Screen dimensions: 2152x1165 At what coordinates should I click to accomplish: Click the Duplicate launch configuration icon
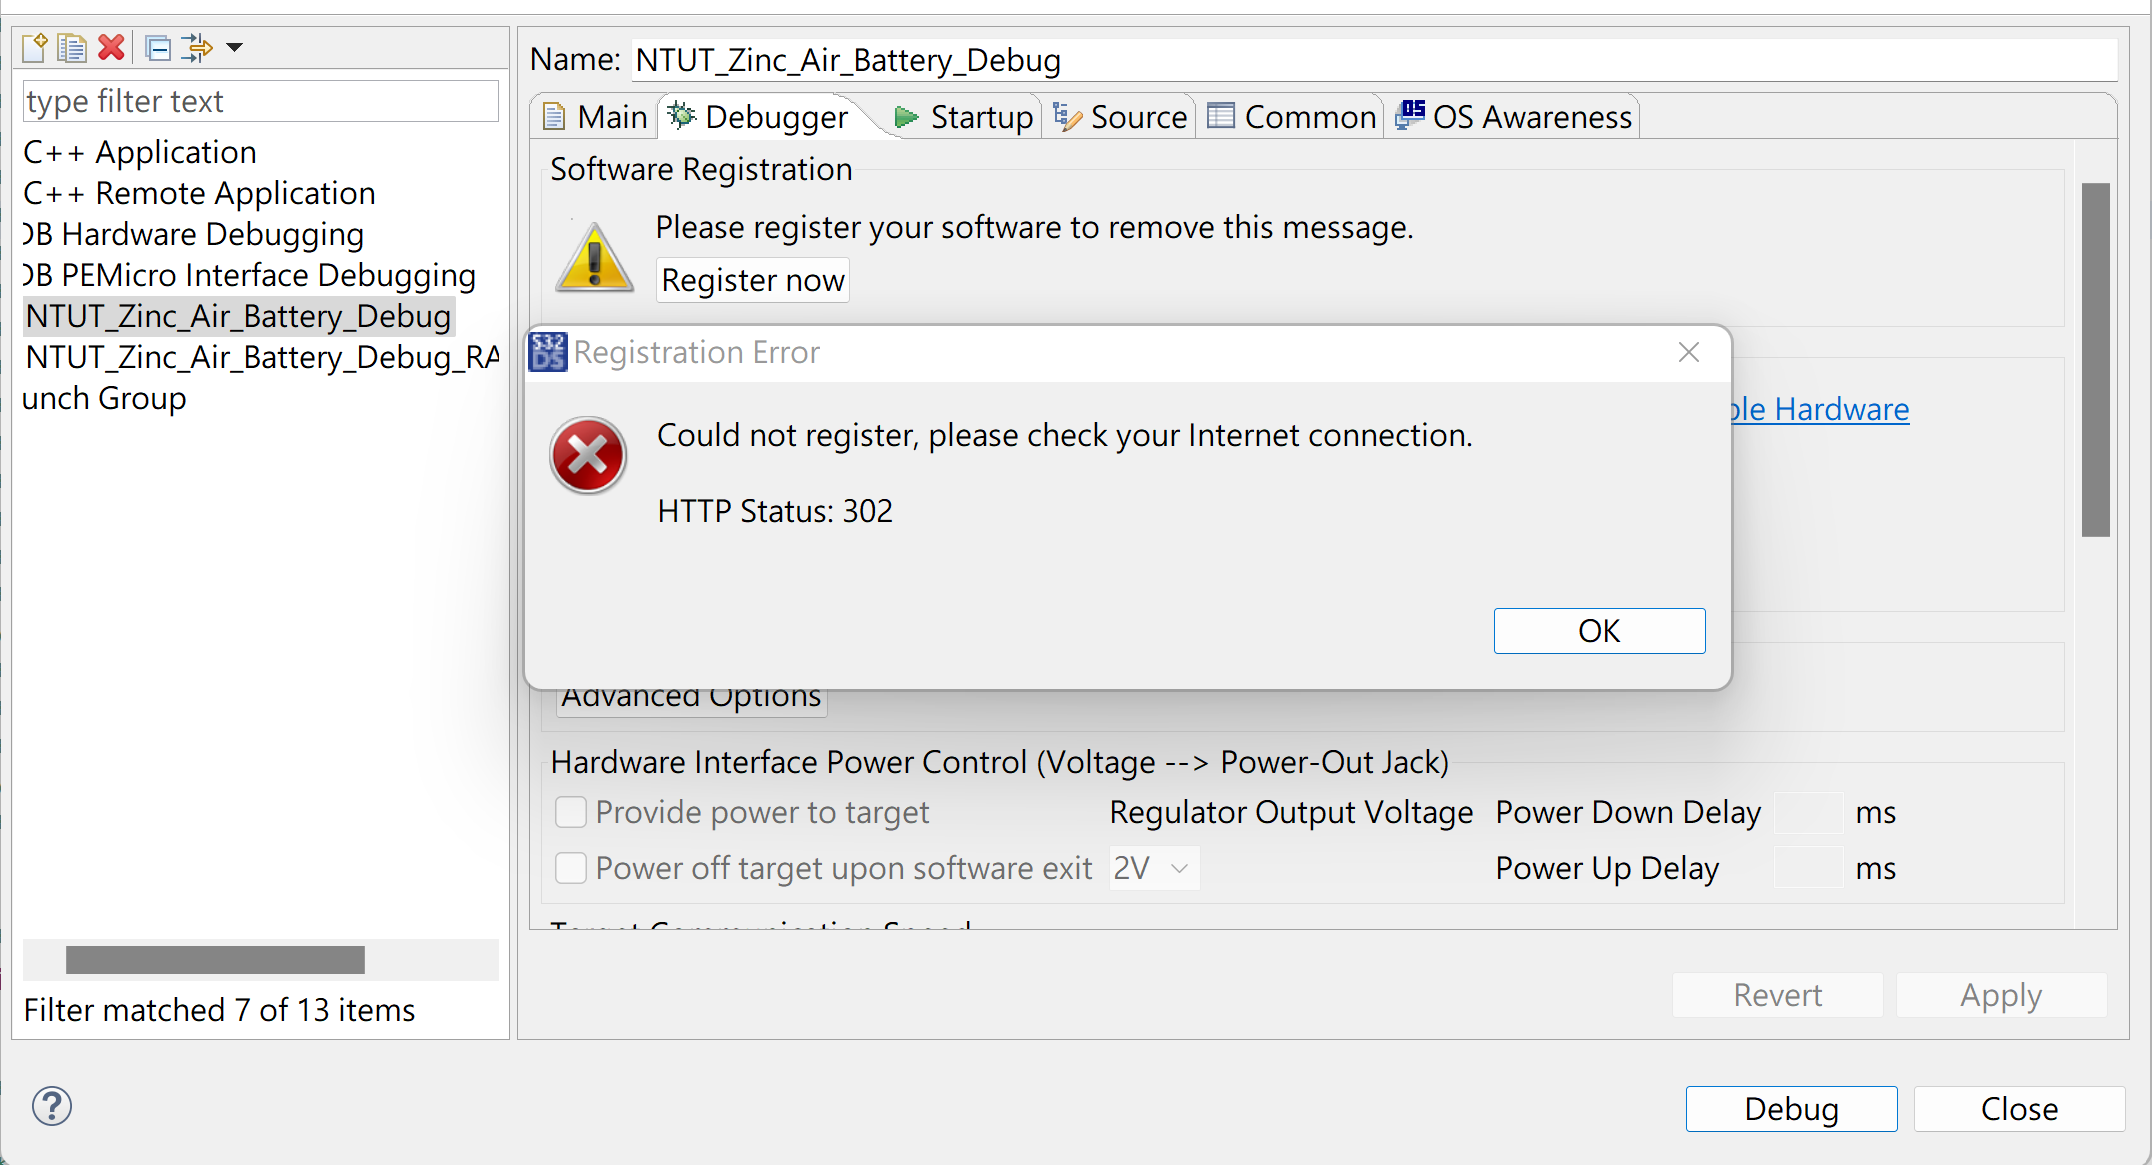point(72,47)
